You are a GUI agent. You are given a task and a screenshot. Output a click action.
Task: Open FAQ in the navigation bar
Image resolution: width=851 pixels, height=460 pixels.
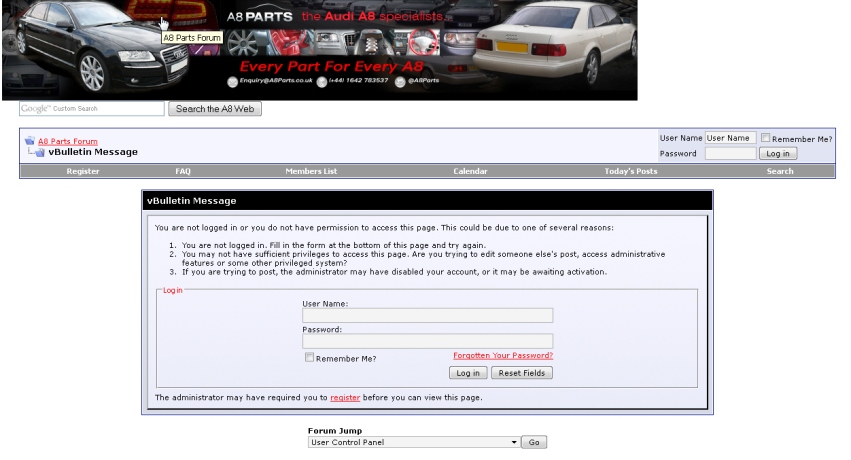183,171
